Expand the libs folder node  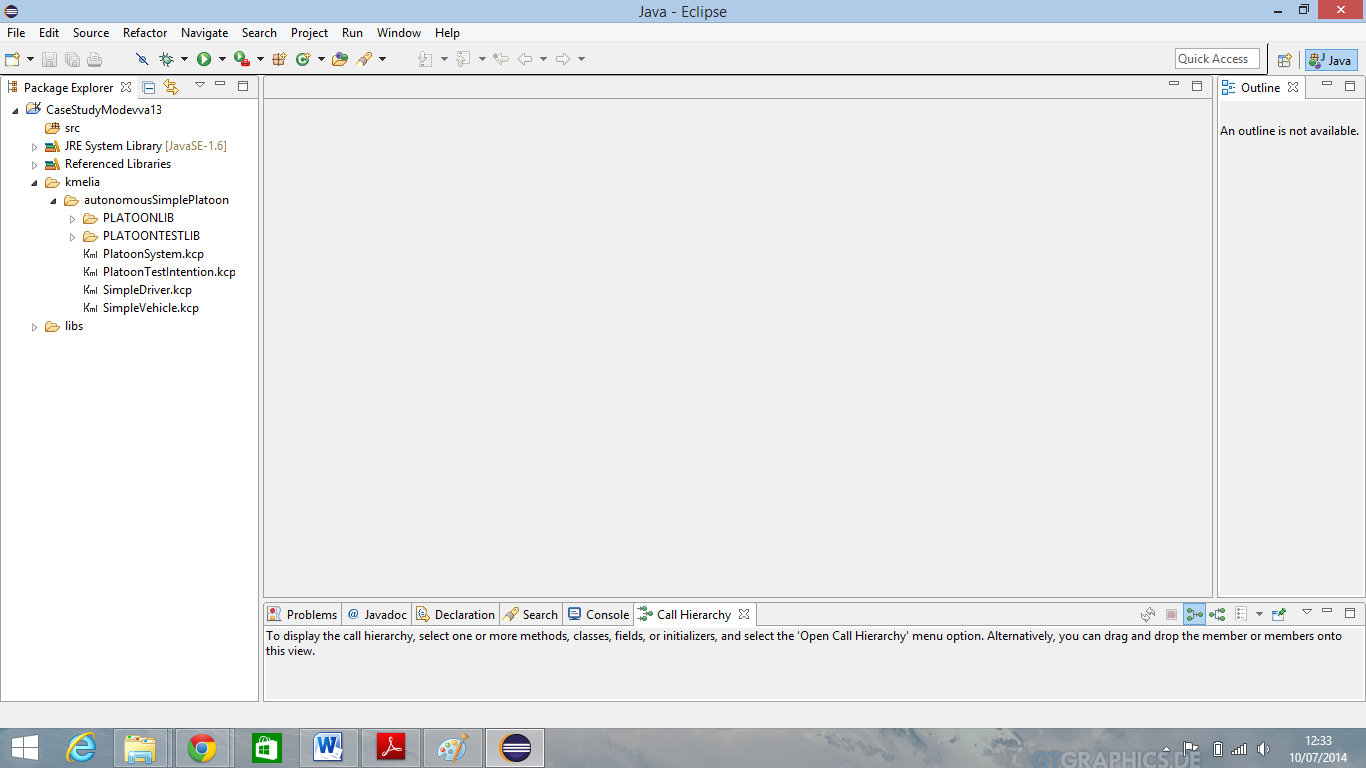point(34,327)
